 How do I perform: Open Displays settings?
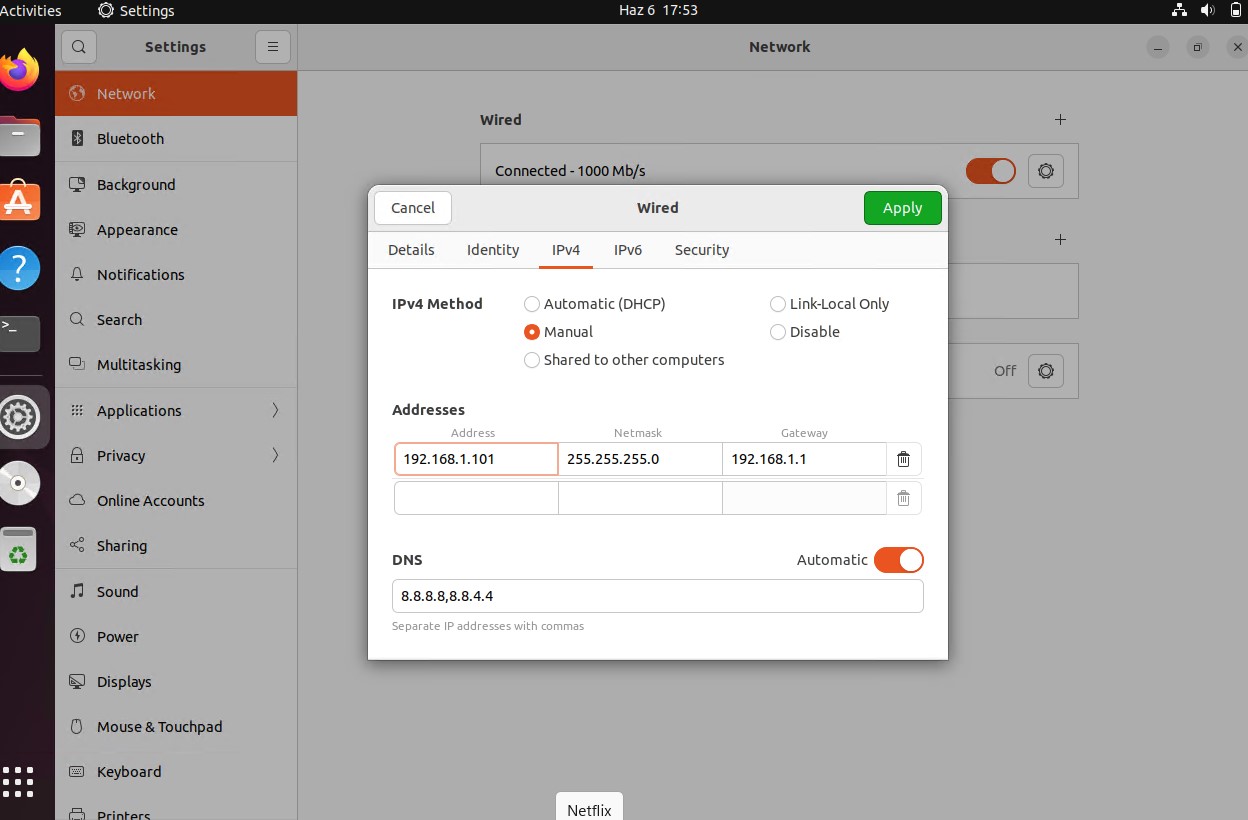(x=176, y=681)
